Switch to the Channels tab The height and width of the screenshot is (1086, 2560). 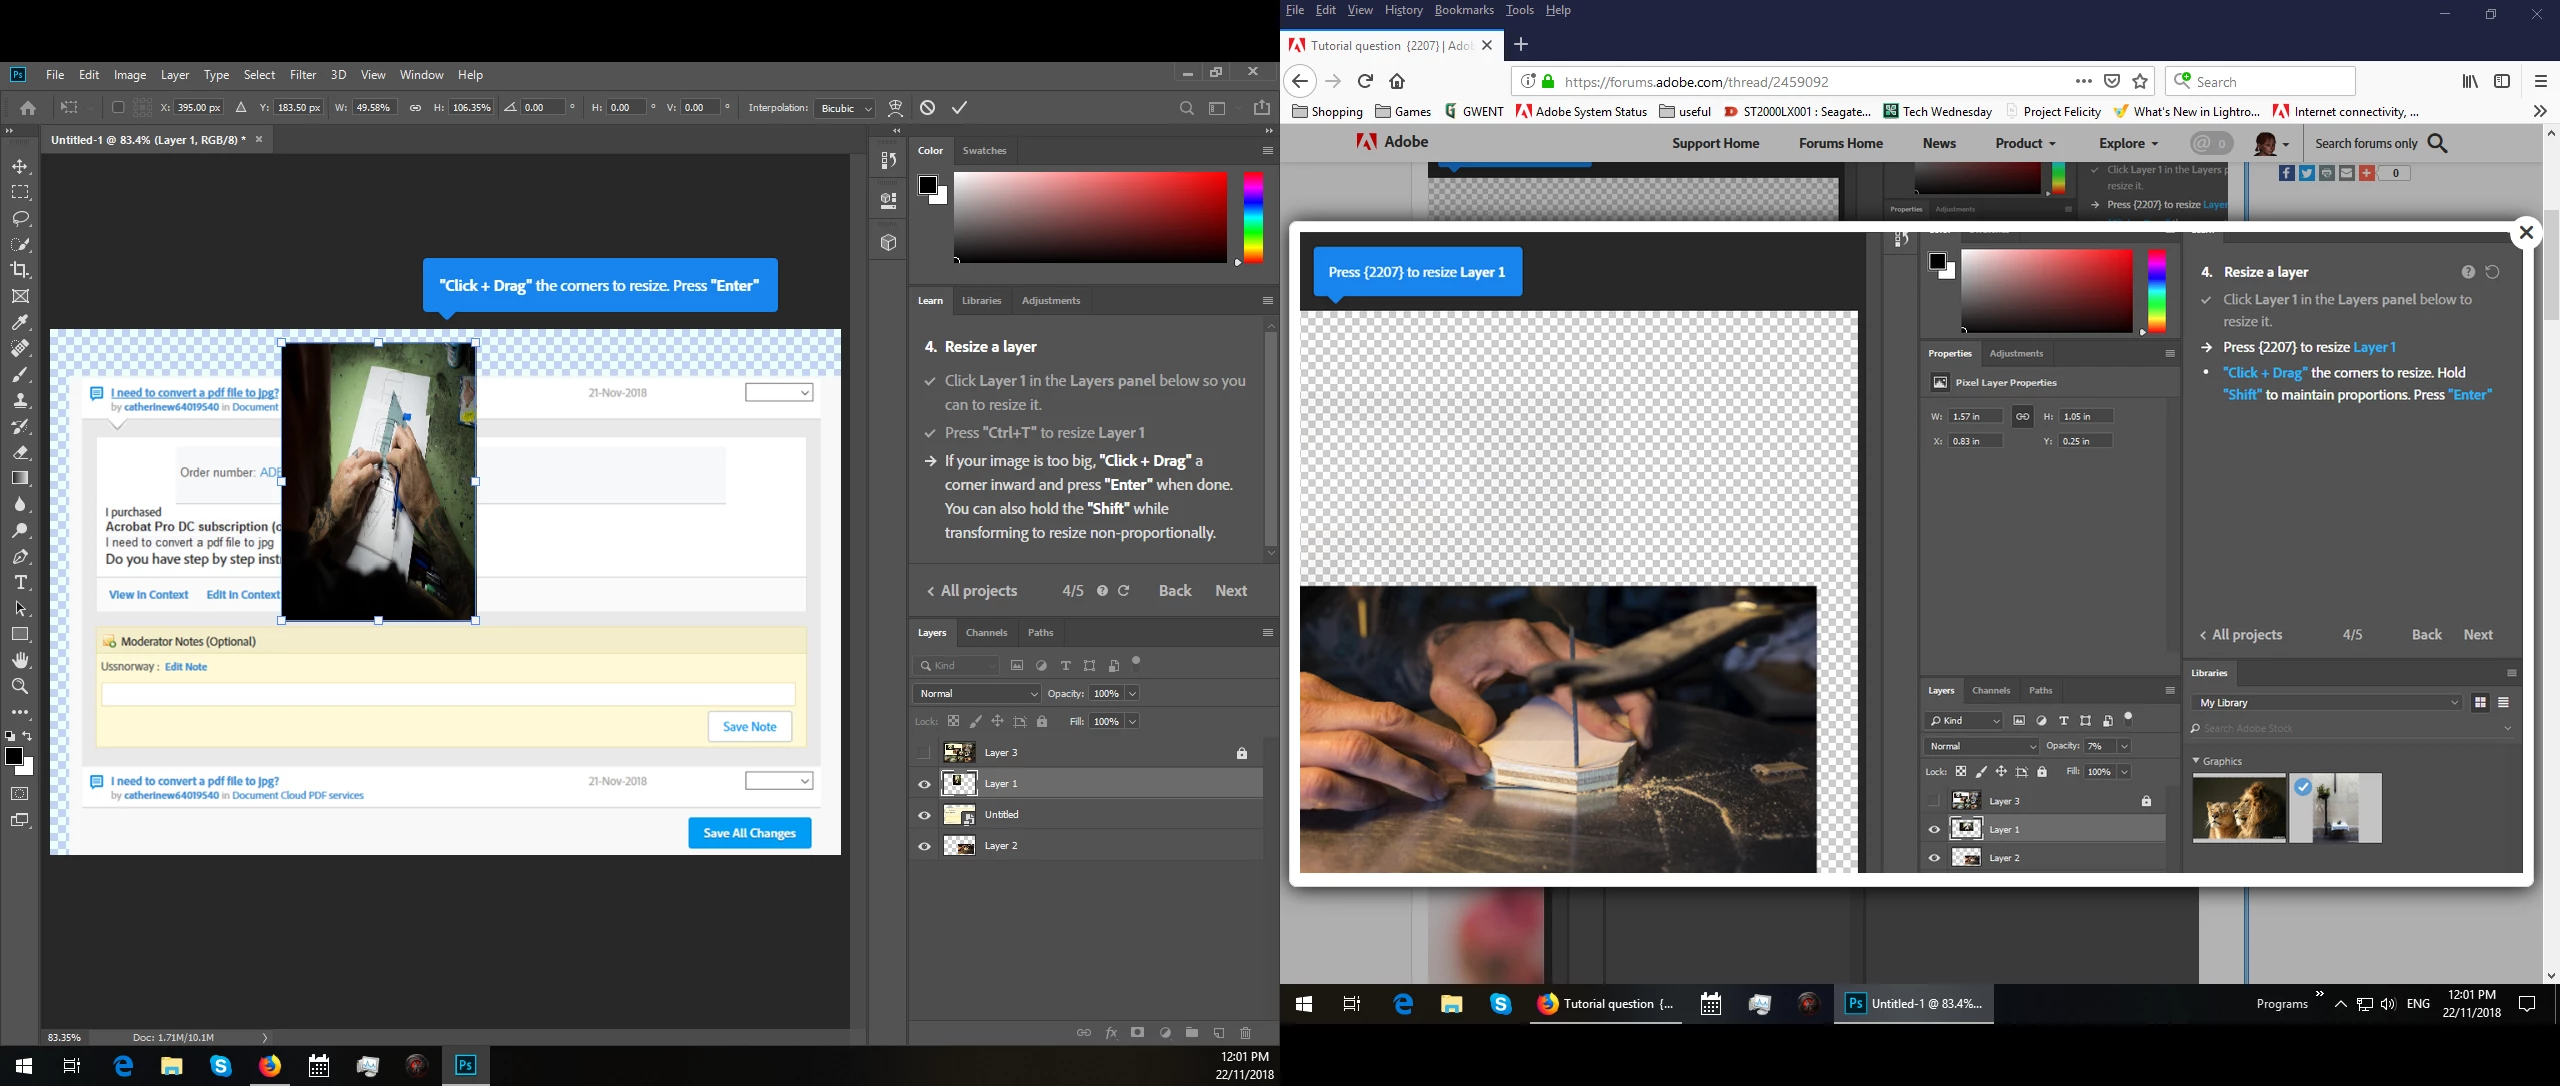click(986, 632)
